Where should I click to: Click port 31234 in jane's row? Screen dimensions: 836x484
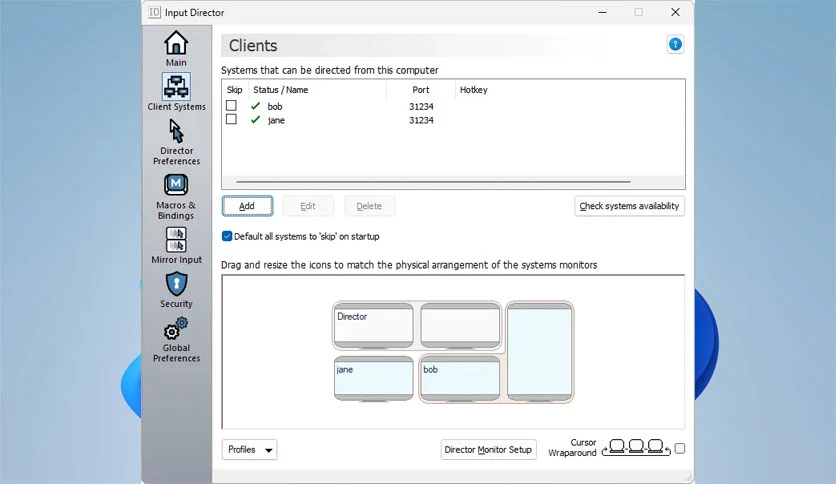421,120
